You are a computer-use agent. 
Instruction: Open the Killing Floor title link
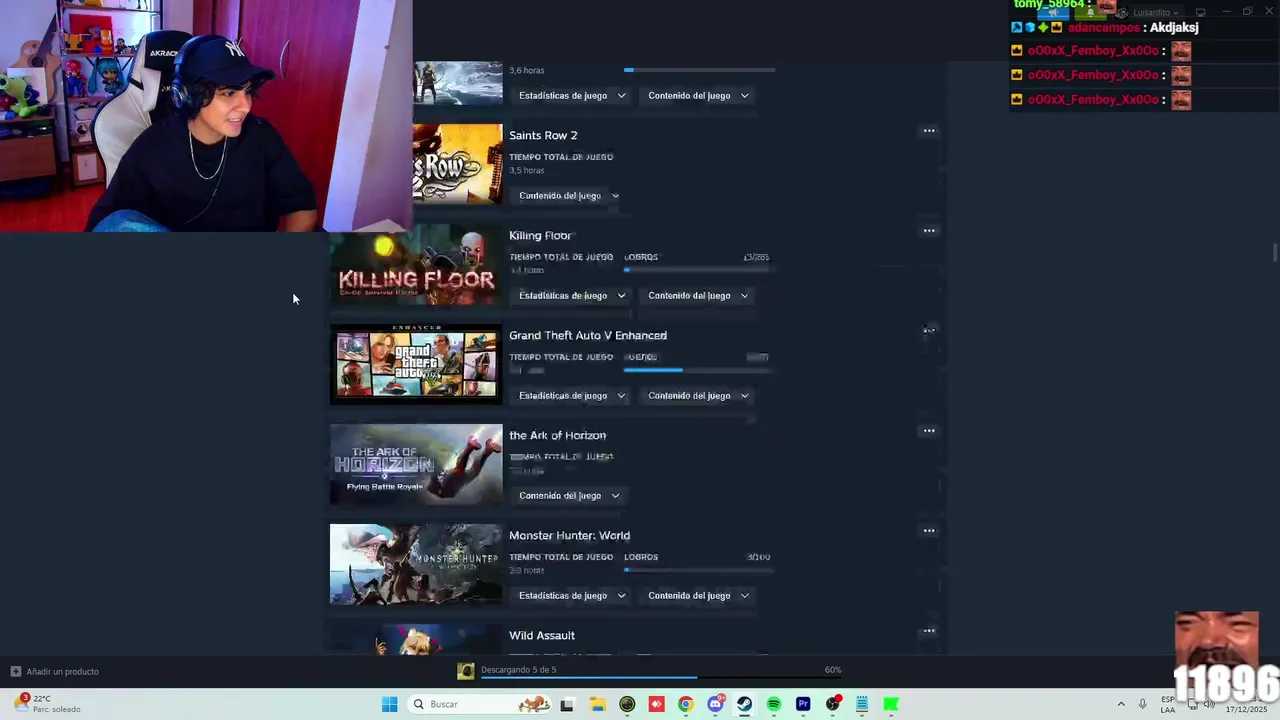coord(540,235)
